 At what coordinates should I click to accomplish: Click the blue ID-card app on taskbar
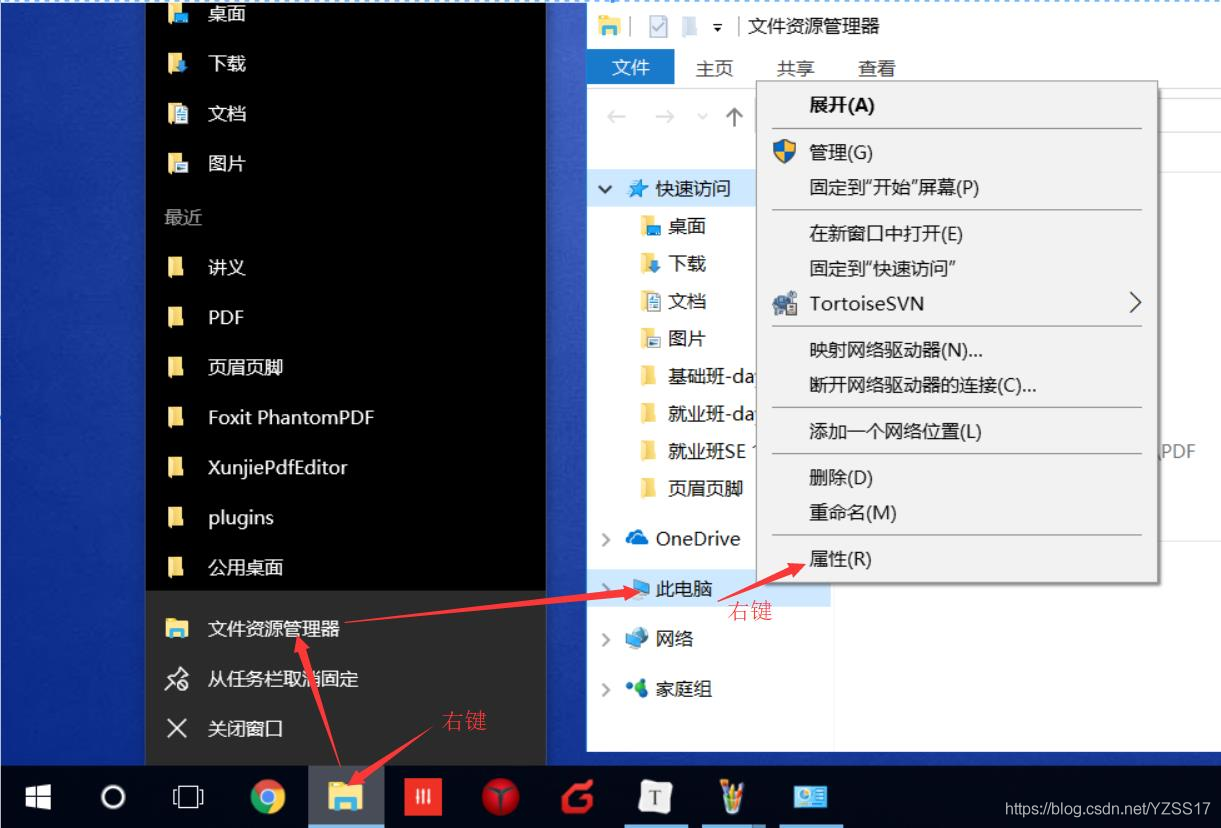(810, 797)
